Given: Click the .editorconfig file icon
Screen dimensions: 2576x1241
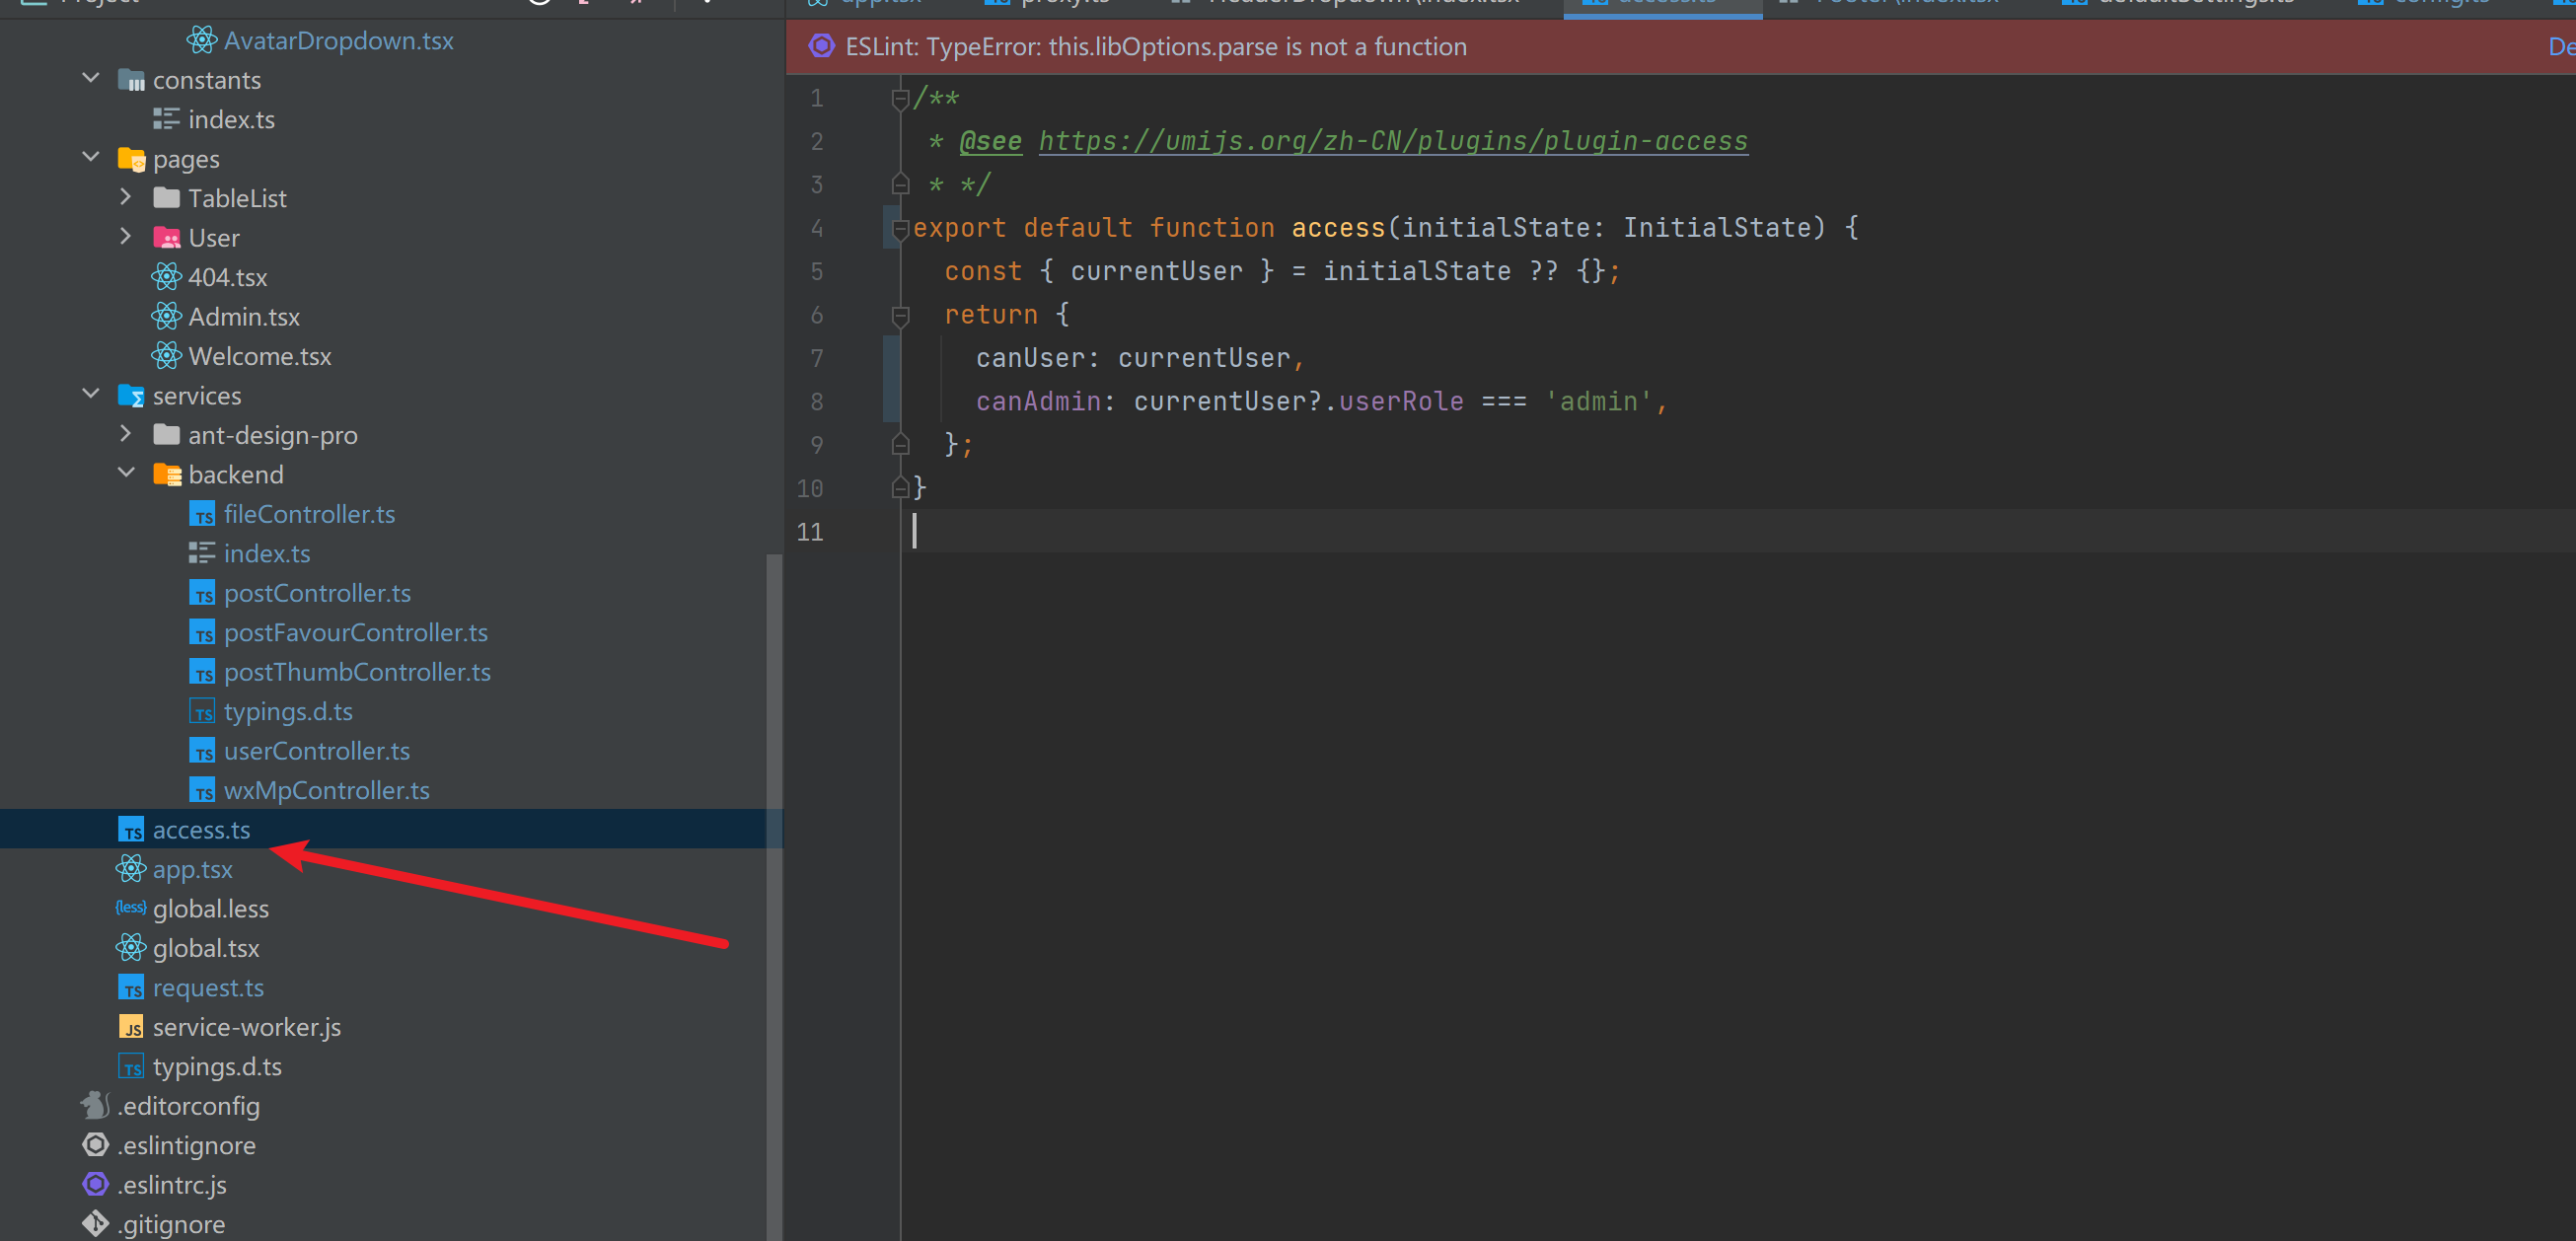Looking at the screenshot, I should tap(95, 1106).
